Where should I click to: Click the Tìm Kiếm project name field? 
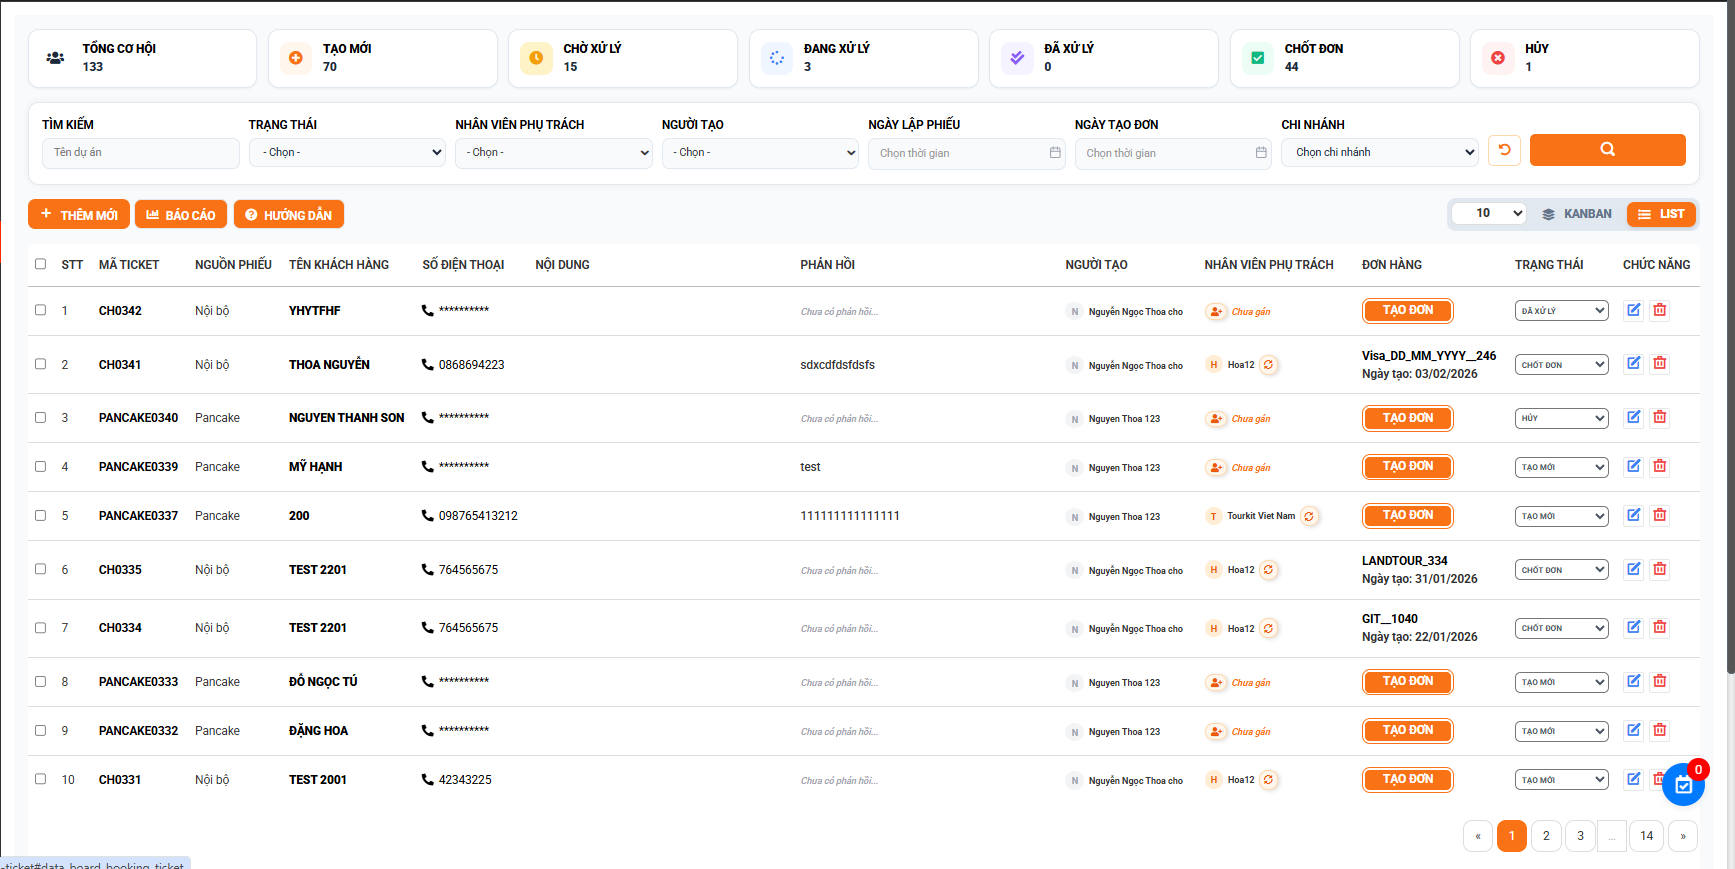[x=140, y=153]
